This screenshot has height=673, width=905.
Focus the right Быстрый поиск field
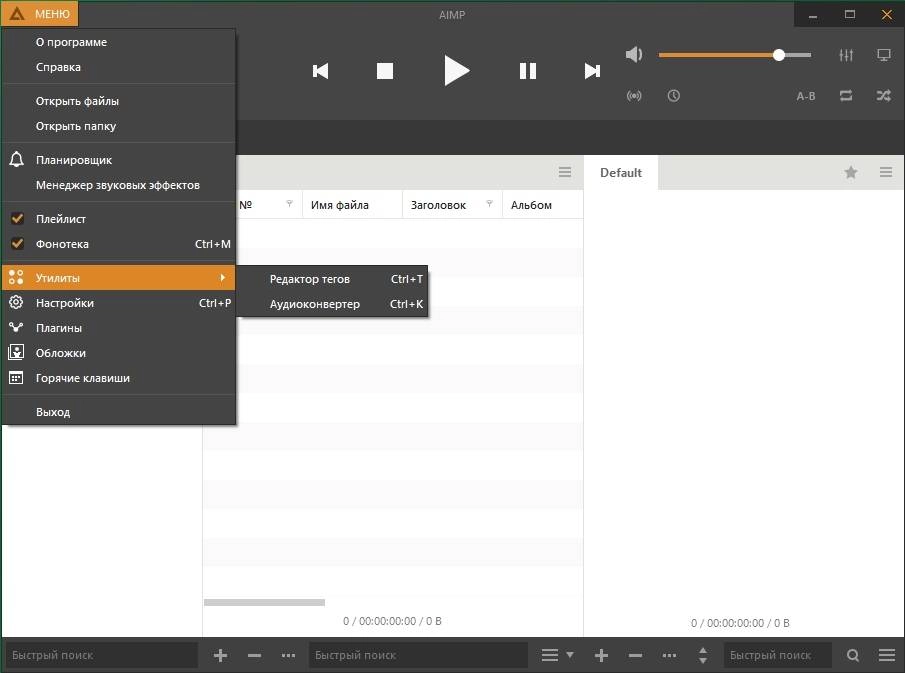pos(777,655)
